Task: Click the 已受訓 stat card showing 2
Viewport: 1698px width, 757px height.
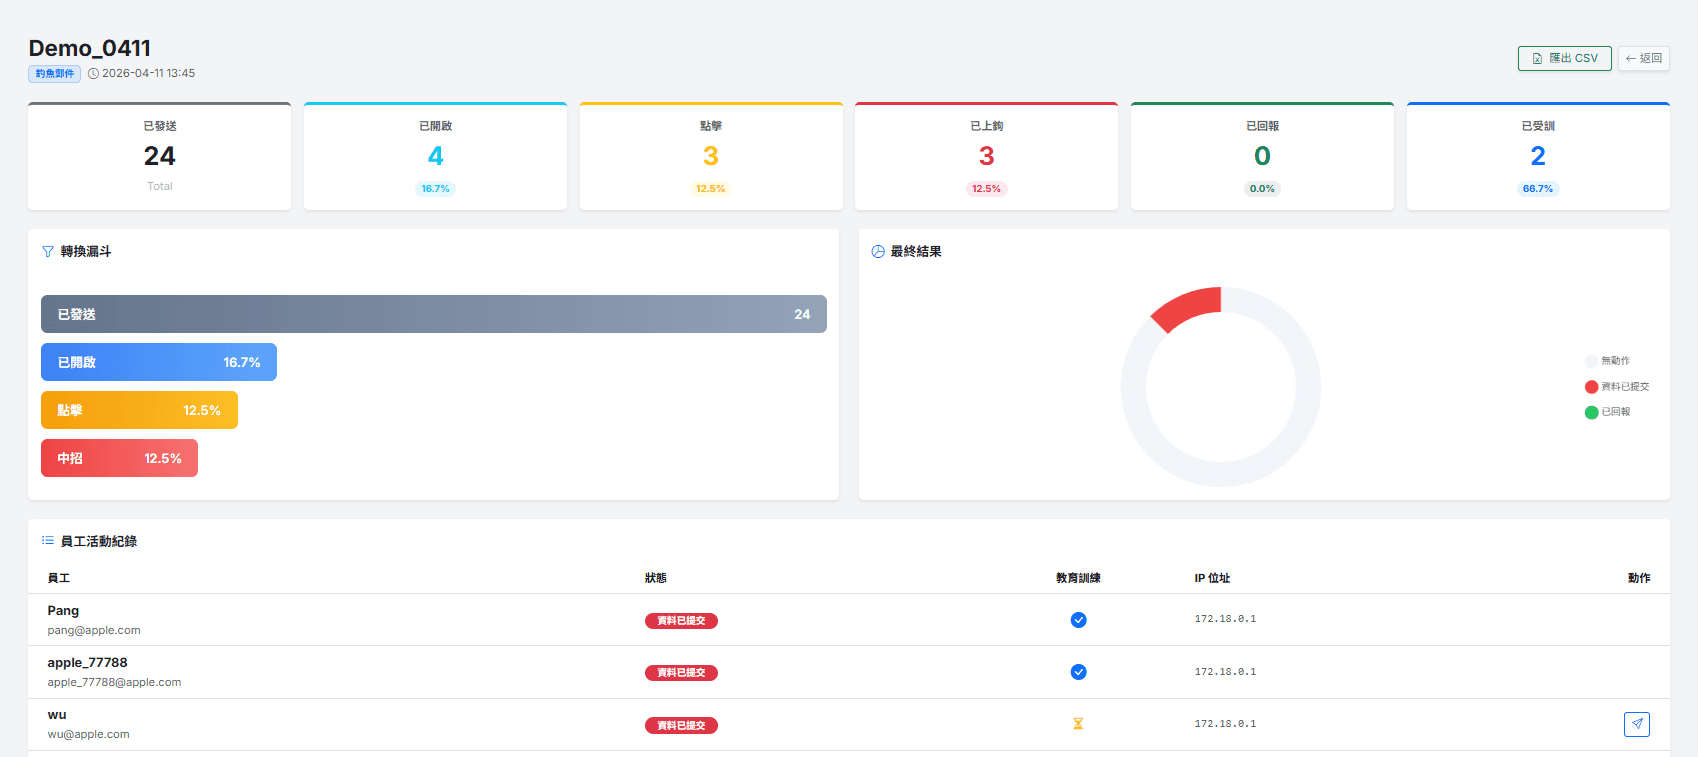Action: 1538,156
